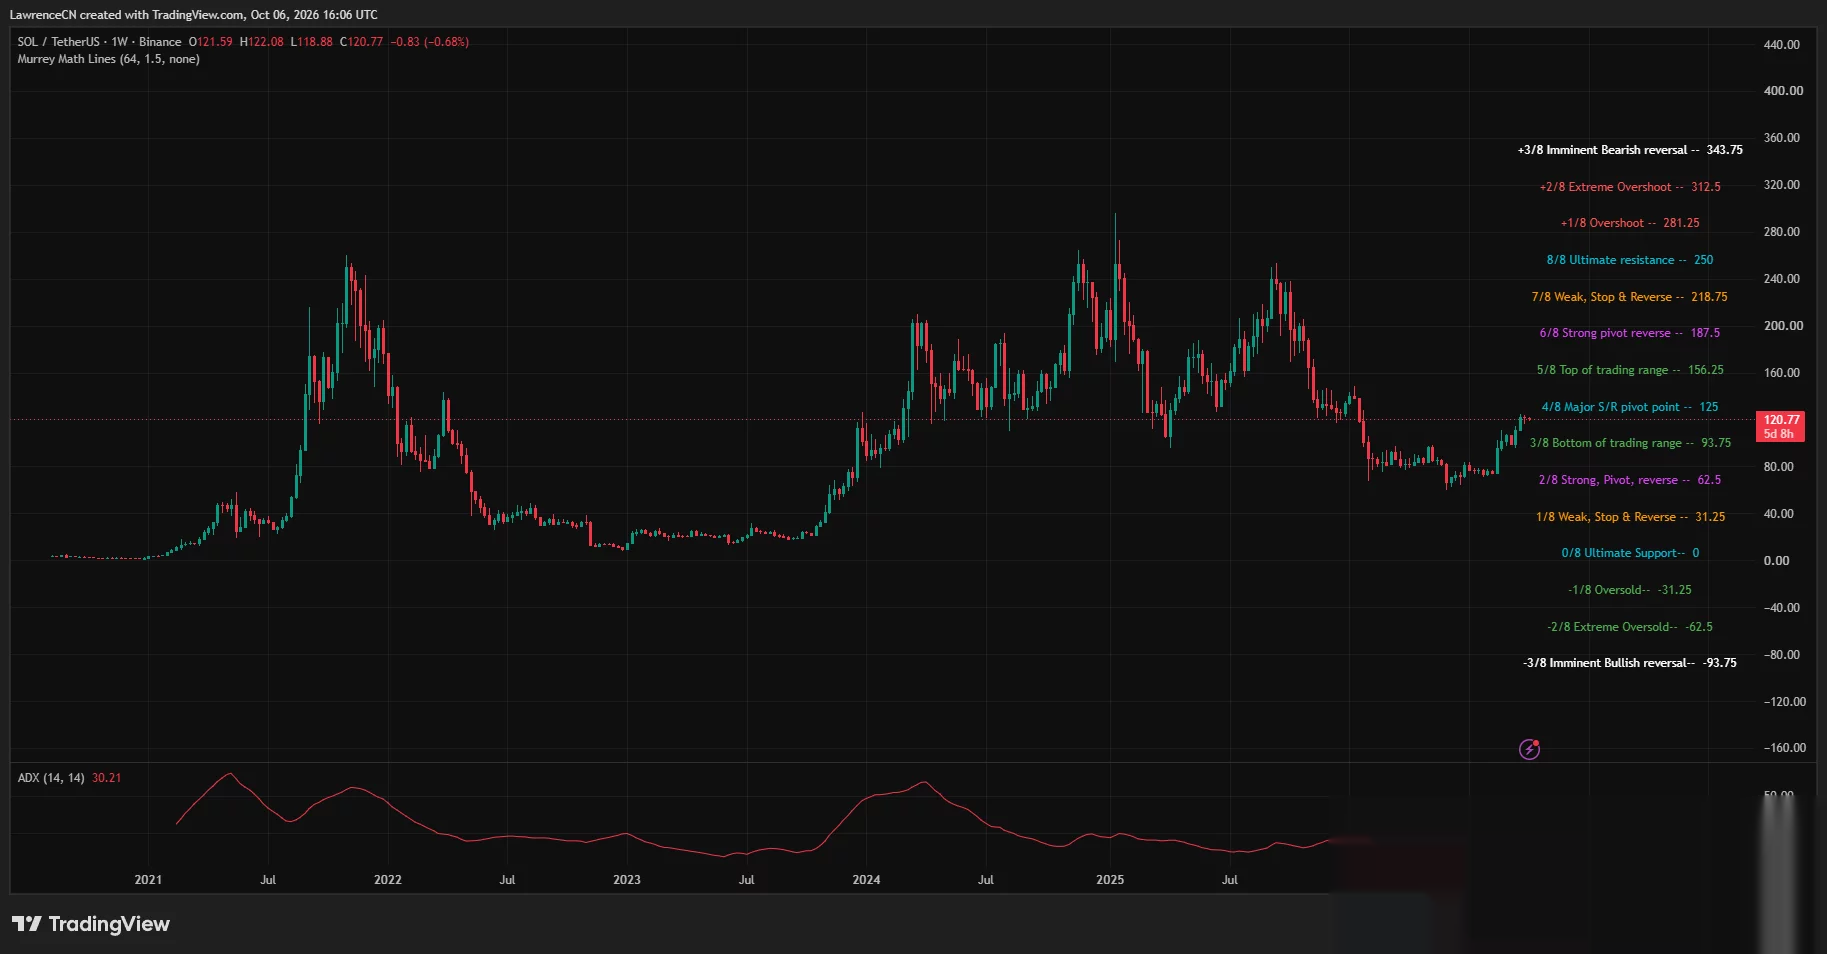The height and width of the screenshot is (954, 1827).
Task: Click the 440.00 price axis label
Action: [1782, 45]
